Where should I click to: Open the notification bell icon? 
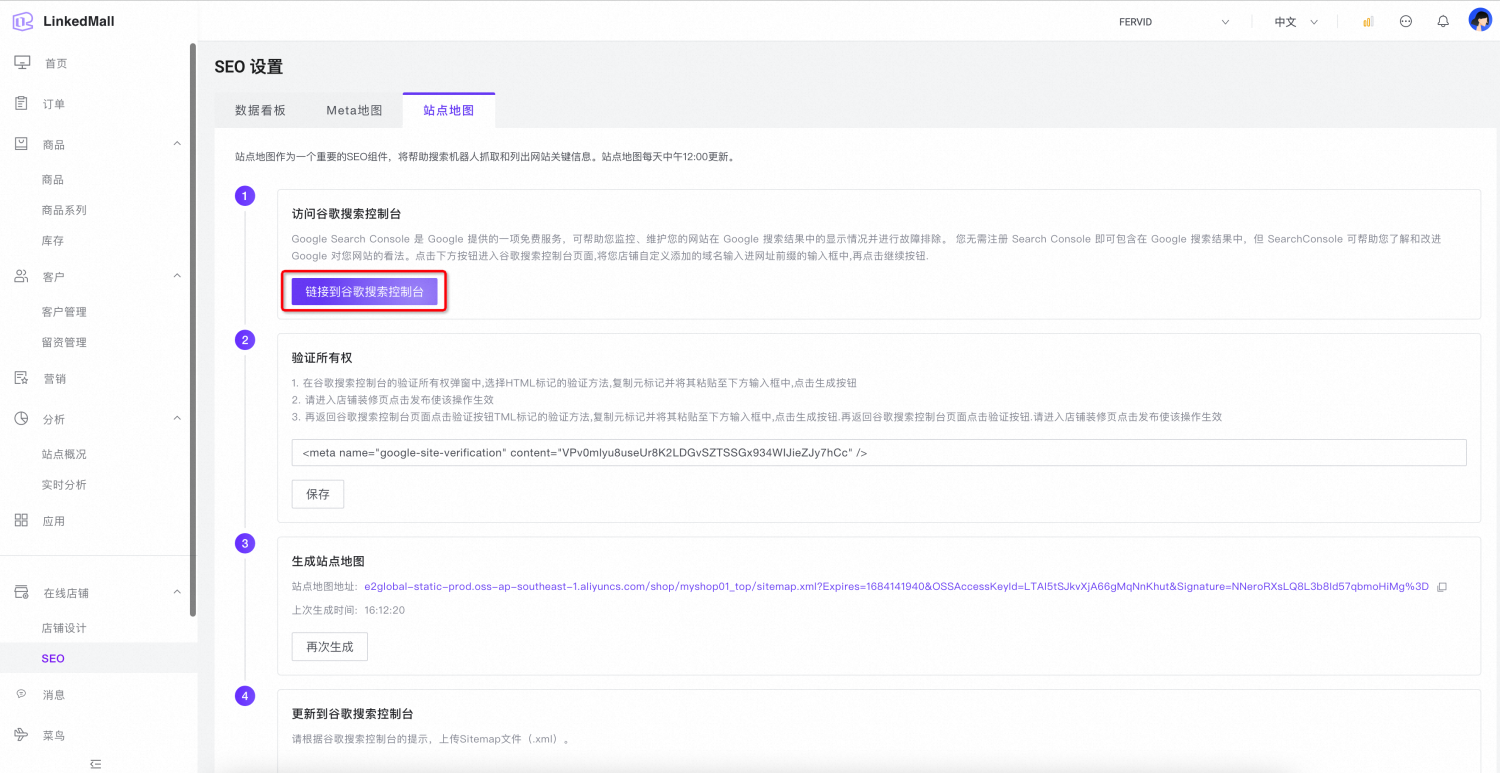click(1443, 21)
